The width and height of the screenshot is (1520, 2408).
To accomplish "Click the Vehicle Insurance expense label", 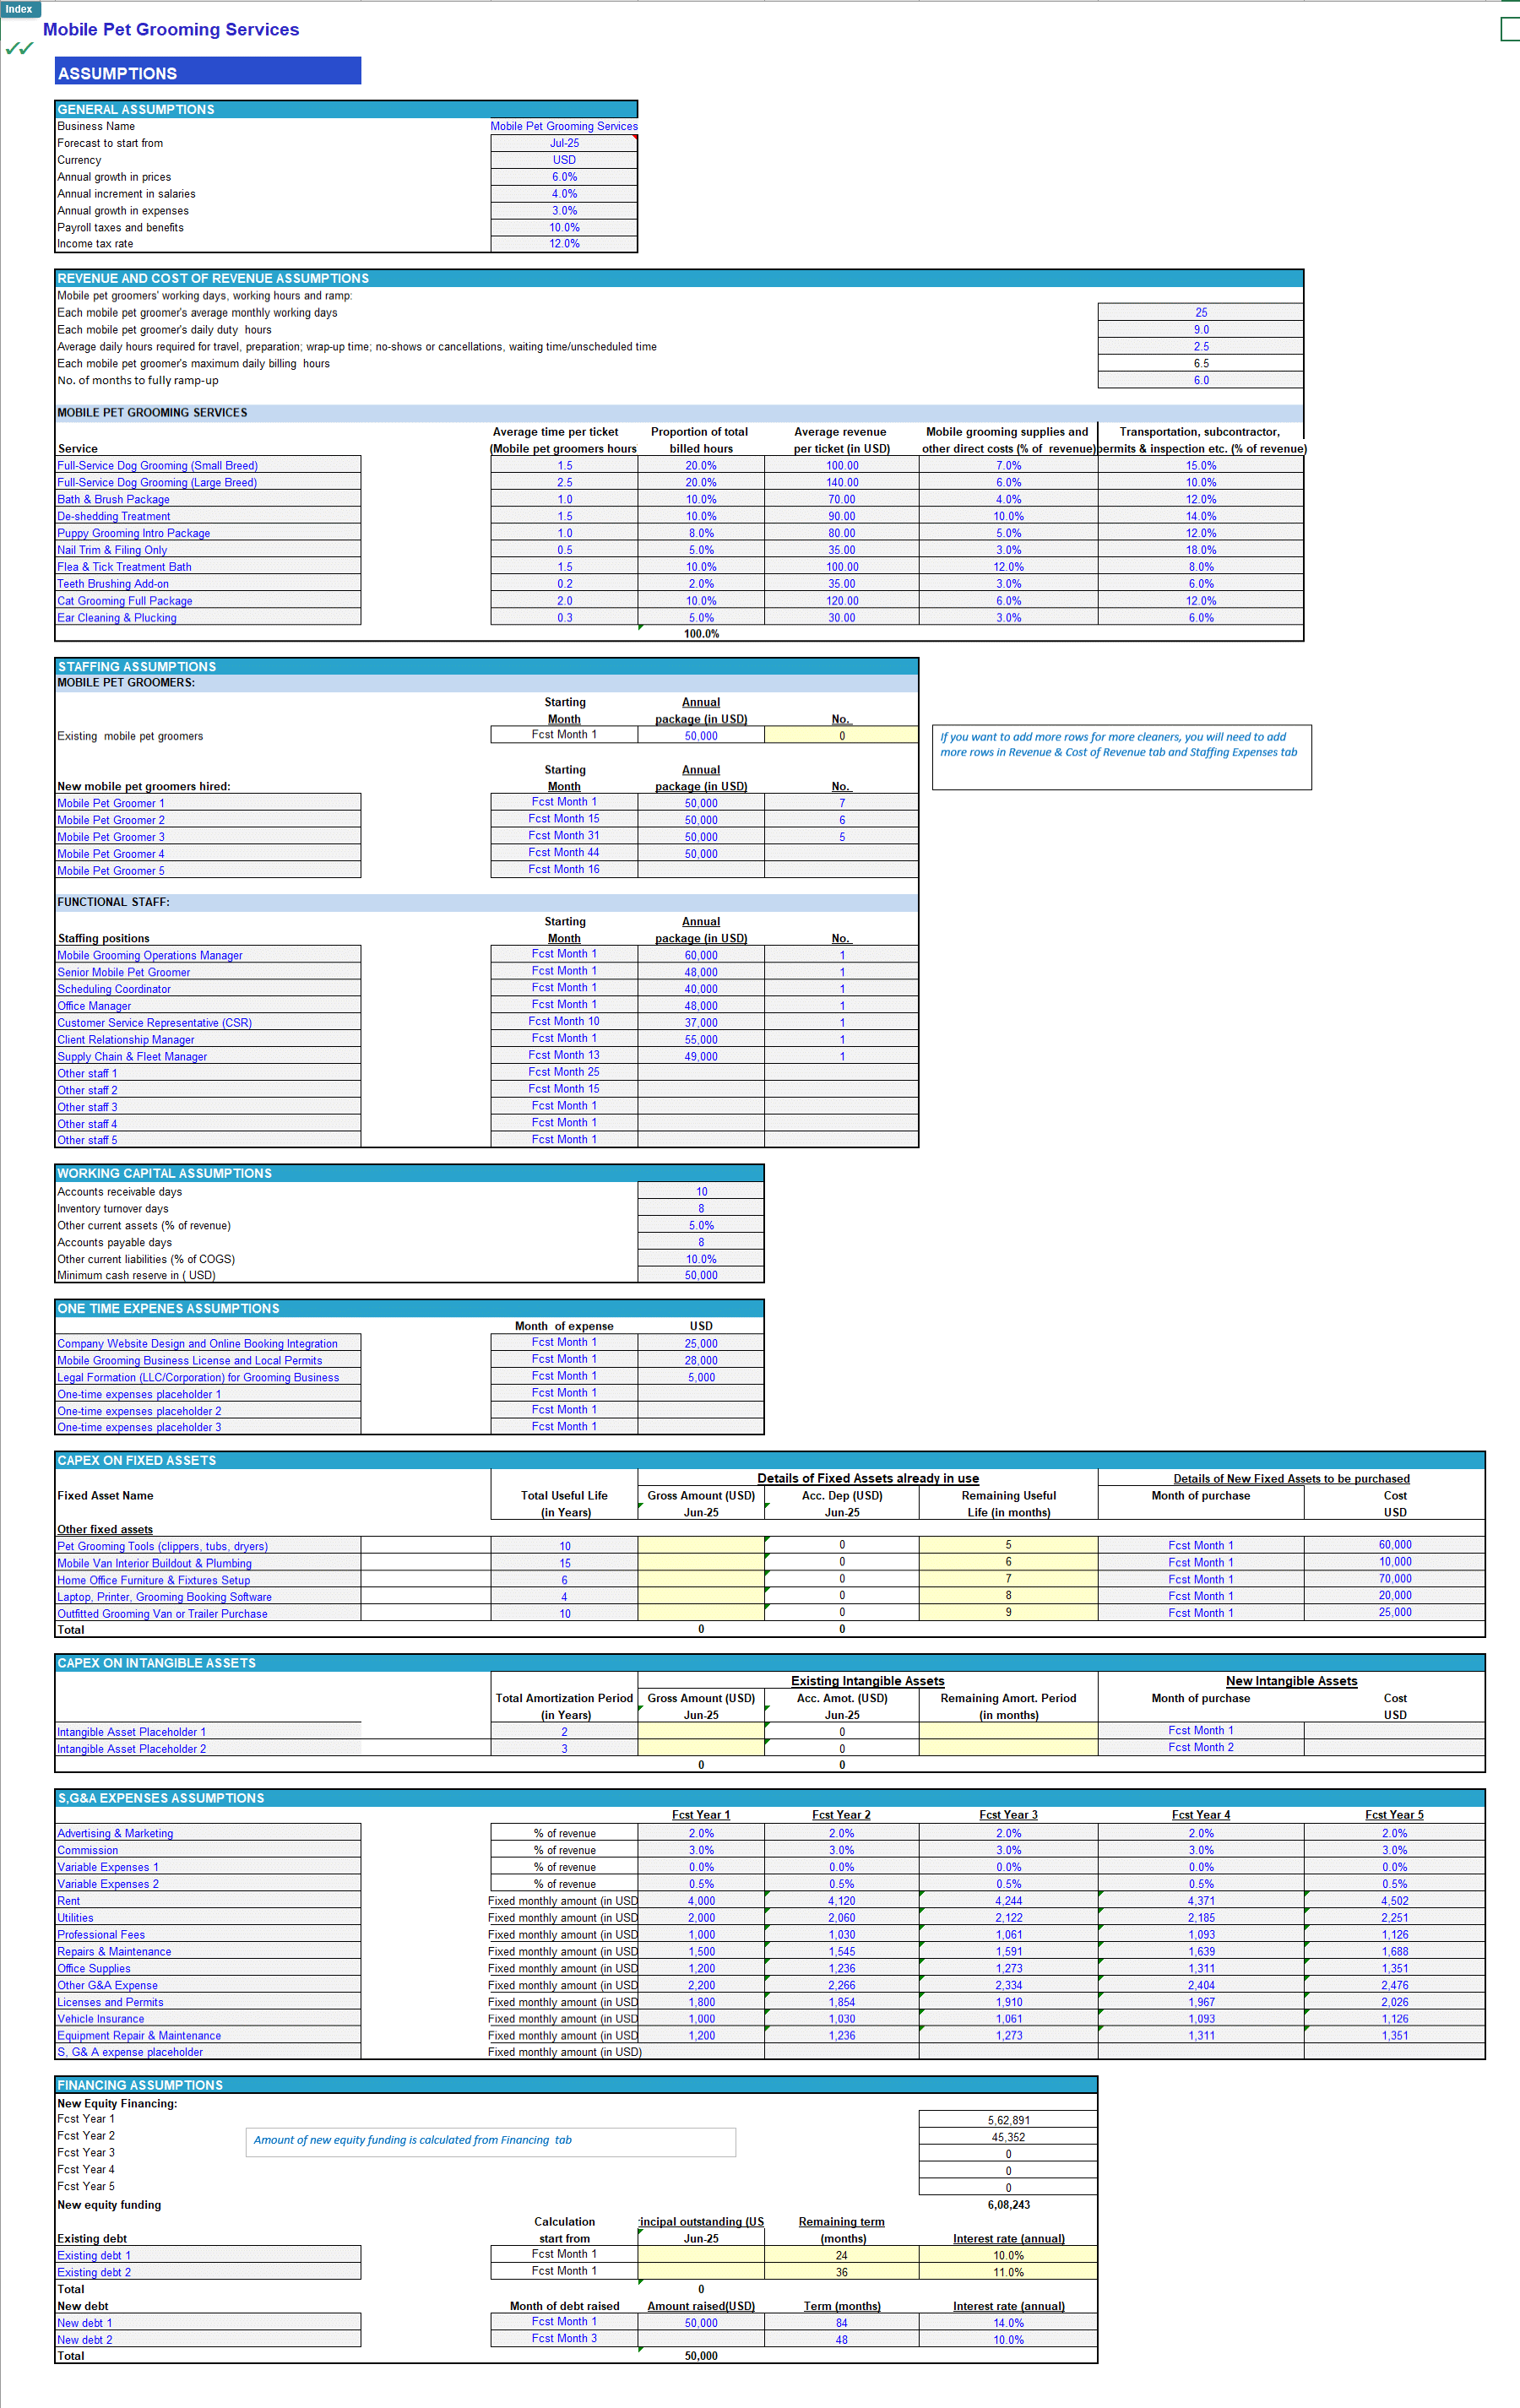I will [x=207, y=2019].
